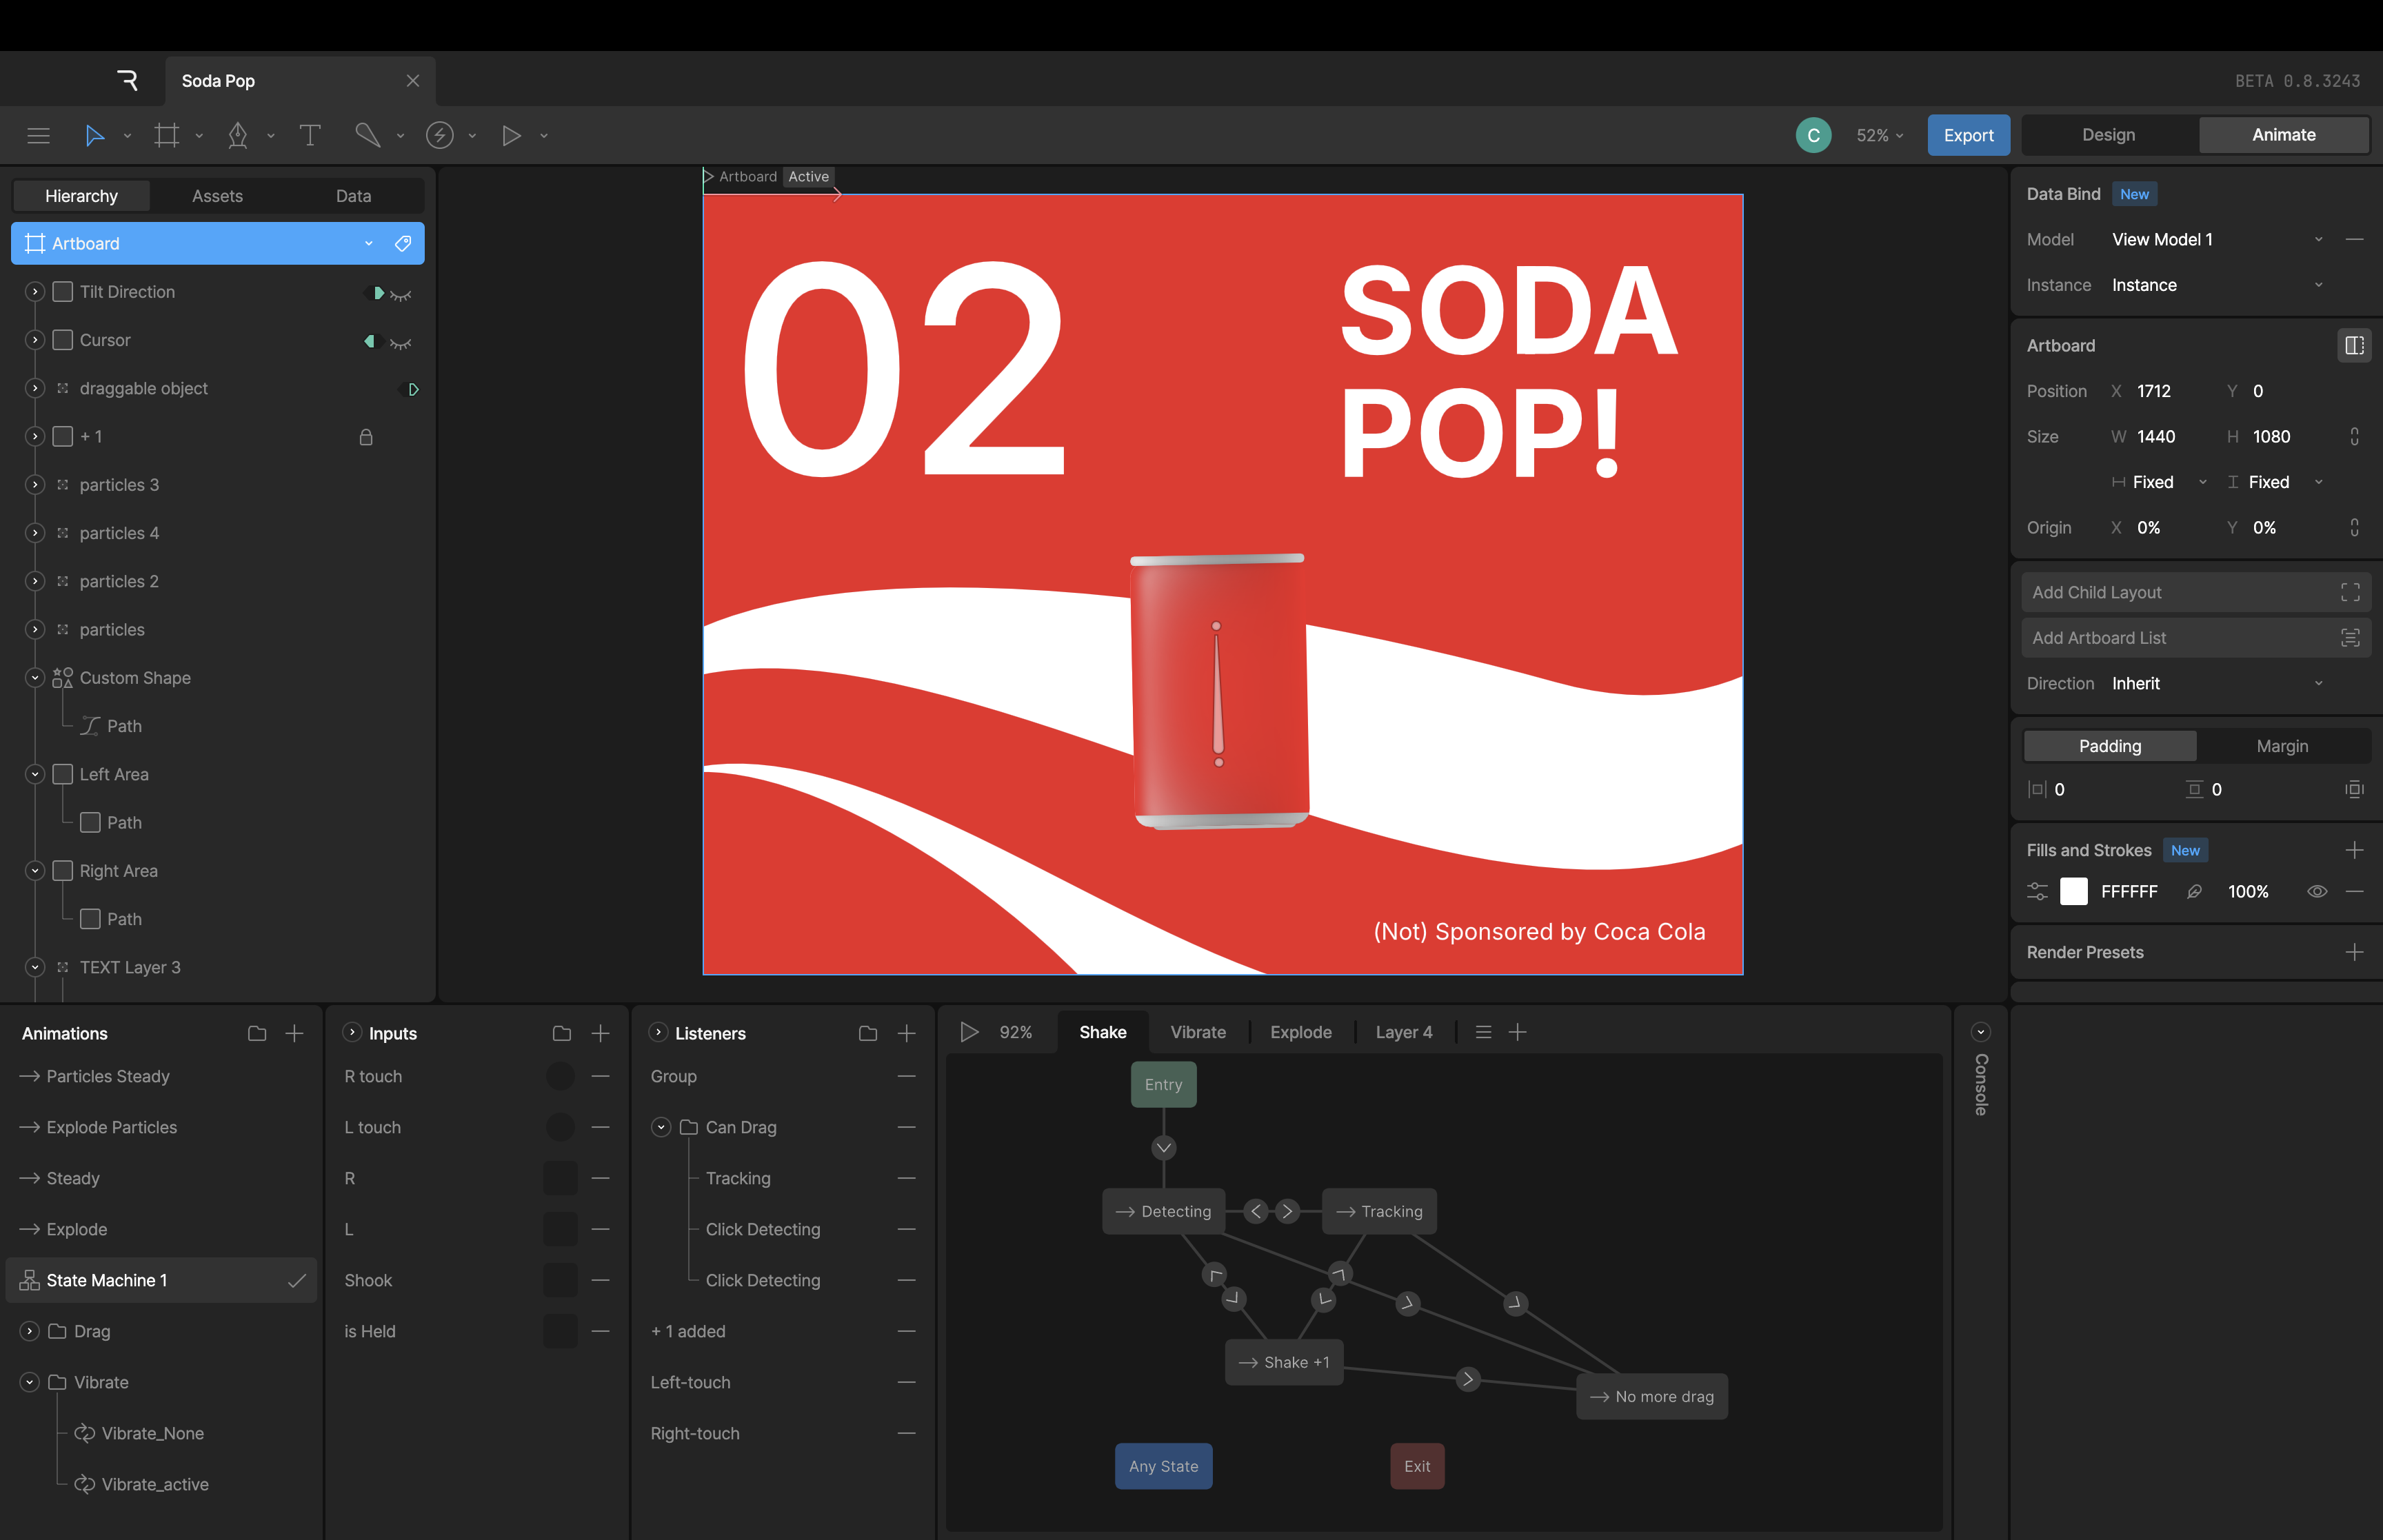Screen dimensions: 2383x1540
Task: Click the lock icon on +1 layer
Action: pos(366,437)
